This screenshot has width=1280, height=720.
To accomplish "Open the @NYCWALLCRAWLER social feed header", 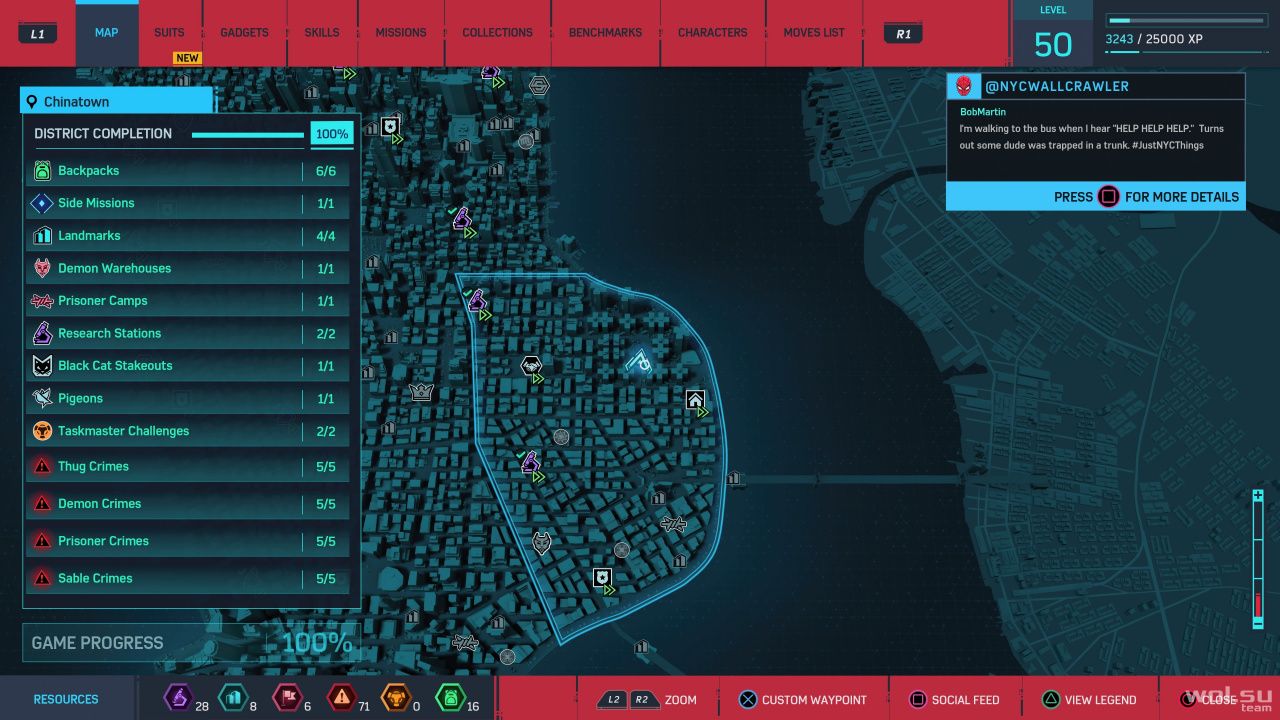I will [1095, 86].
